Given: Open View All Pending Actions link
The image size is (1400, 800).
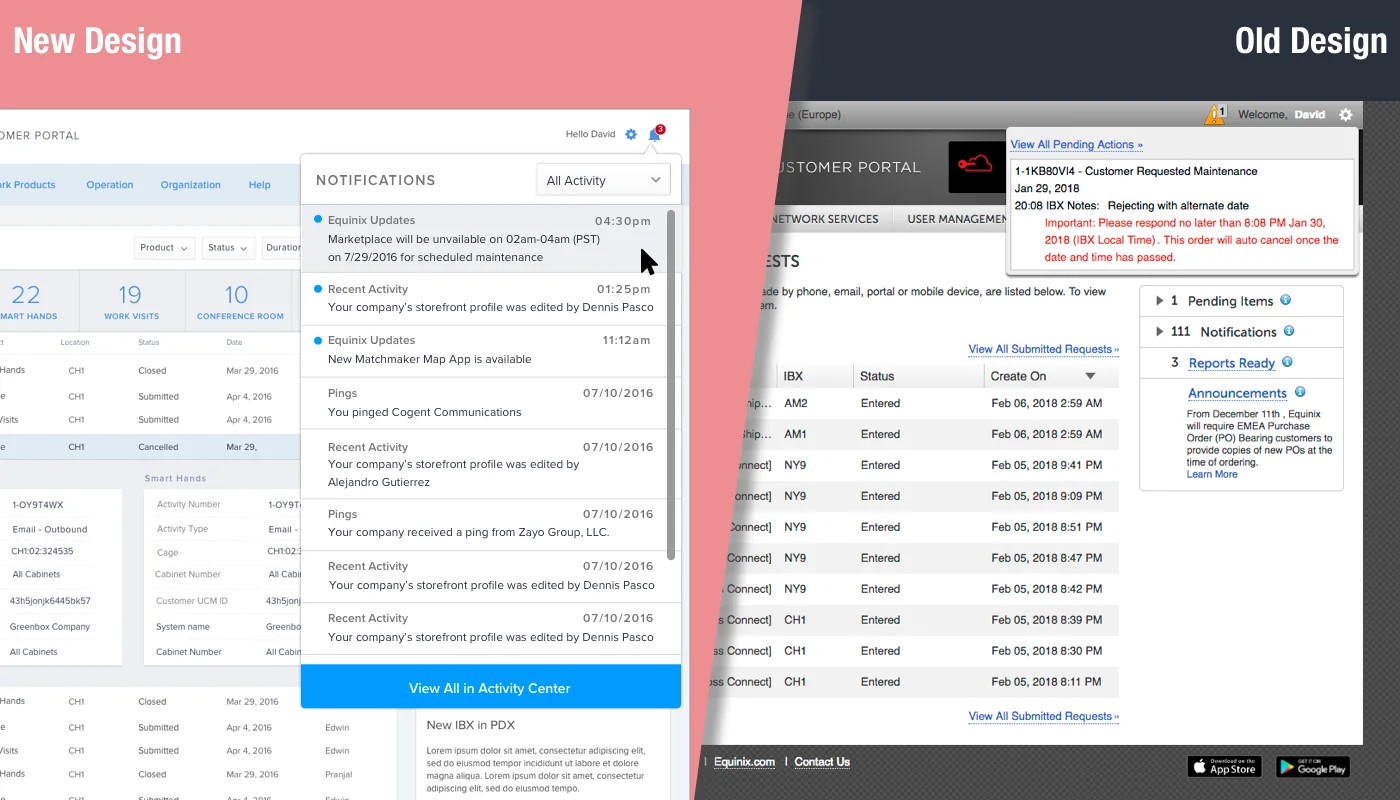Looking at the screenshot, I should point(1076,145).
